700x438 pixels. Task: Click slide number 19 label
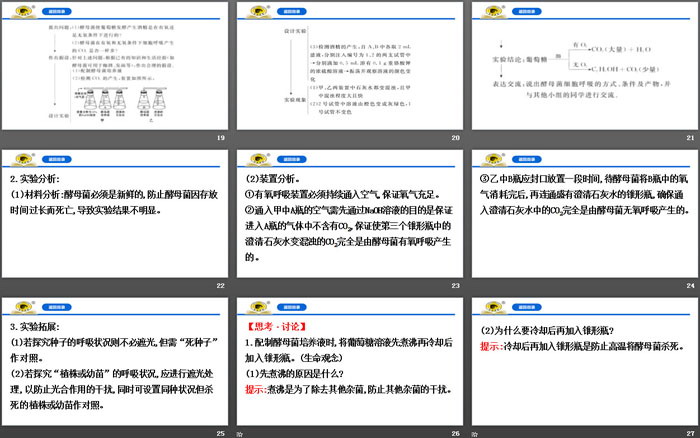pyautogui.click(x=221, y=138)
